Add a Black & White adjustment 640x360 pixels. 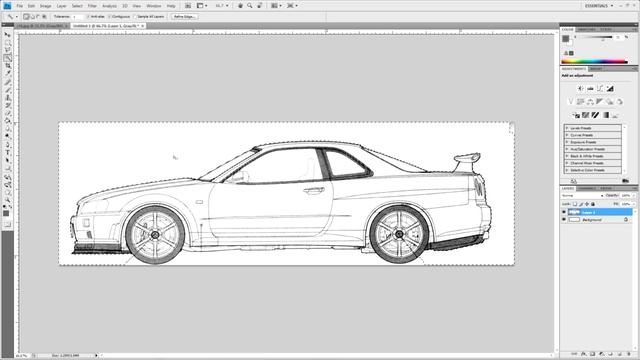click(x=600, y=102)
